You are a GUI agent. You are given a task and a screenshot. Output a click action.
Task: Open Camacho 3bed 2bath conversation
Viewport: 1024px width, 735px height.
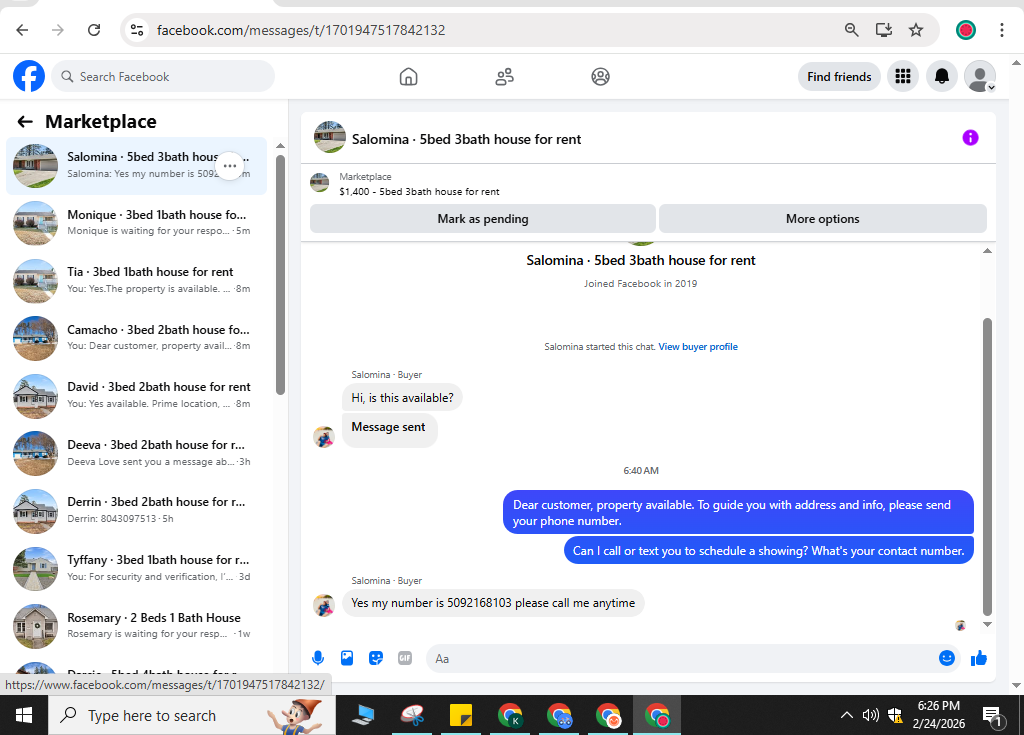click(136, 338)
